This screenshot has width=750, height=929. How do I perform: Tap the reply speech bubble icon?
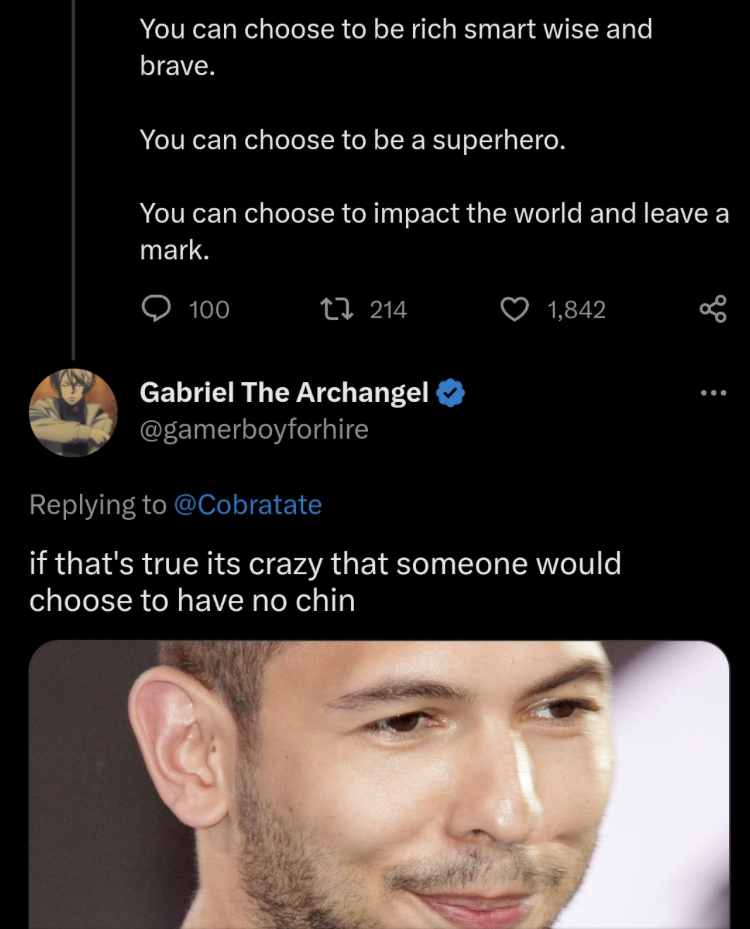point(155,310)
